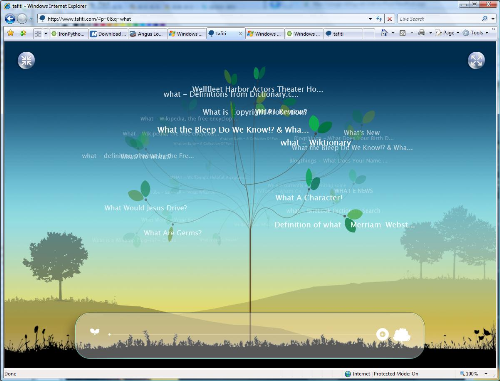Click the zoom level 100% button
The height and width of the screenshot is (381, 500).
click(470, 374)
